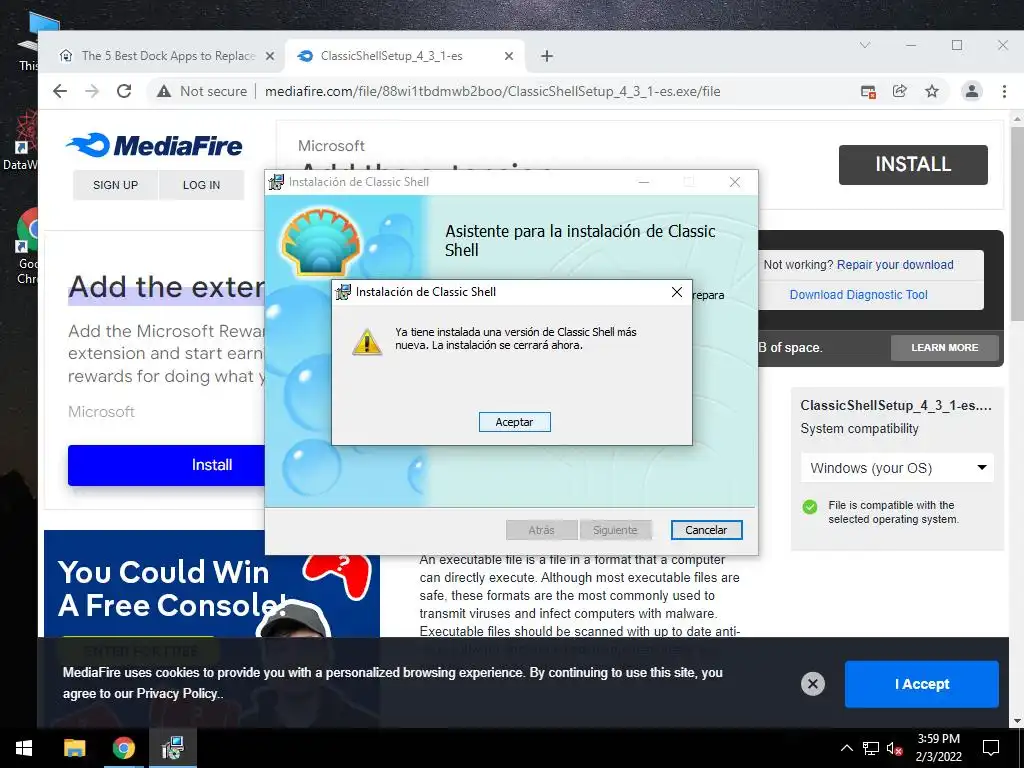Minimize the Classic Shell installer wizard
The height and width of the screenshot is (768, 1024).
point(644,182)
